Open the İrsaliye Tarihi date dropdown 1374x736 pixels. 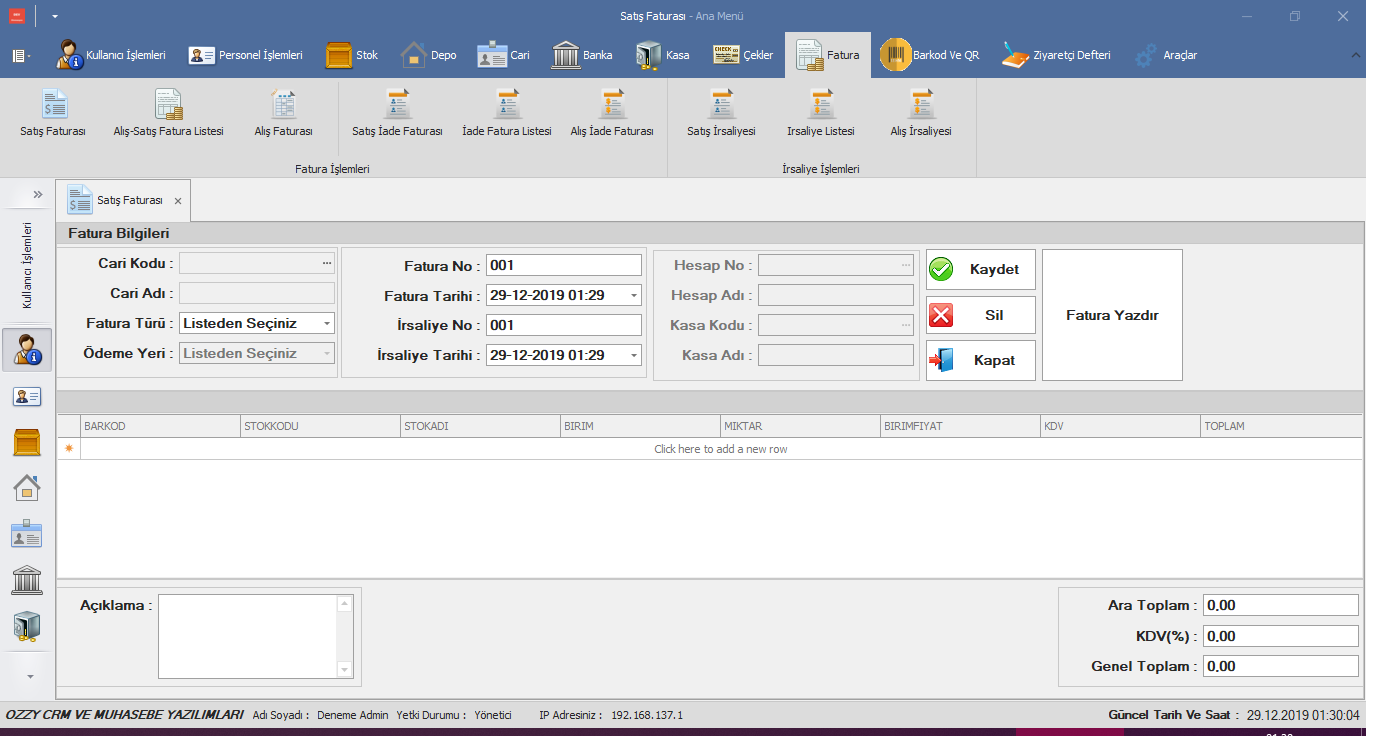point(633,355)
